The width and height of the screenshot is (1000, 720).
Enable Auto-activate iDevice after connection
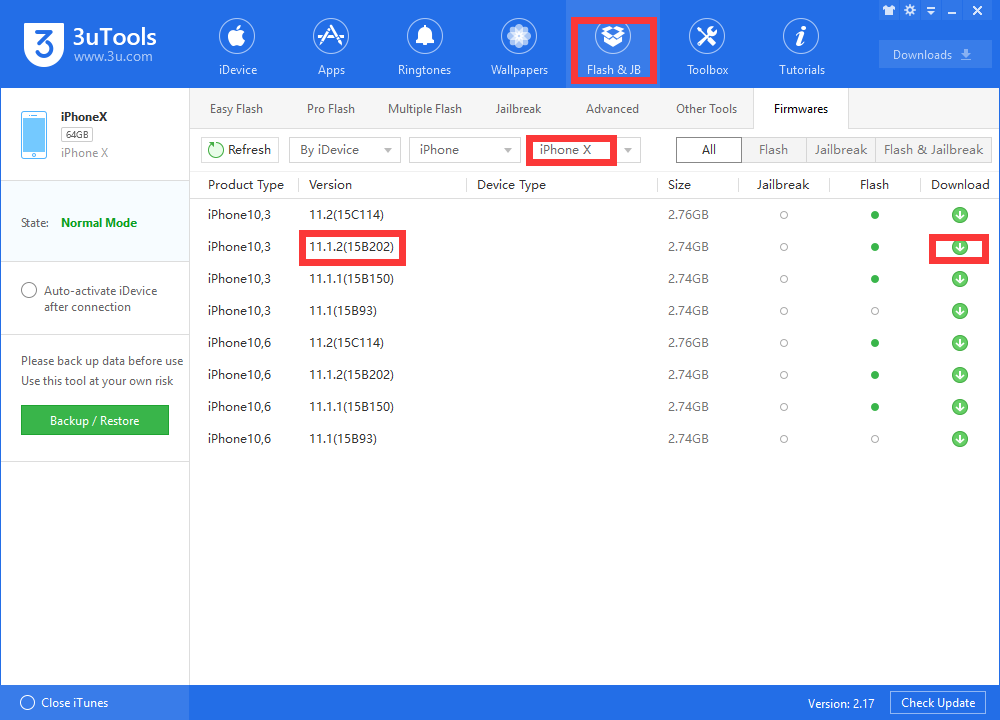[x=29, y=291]
